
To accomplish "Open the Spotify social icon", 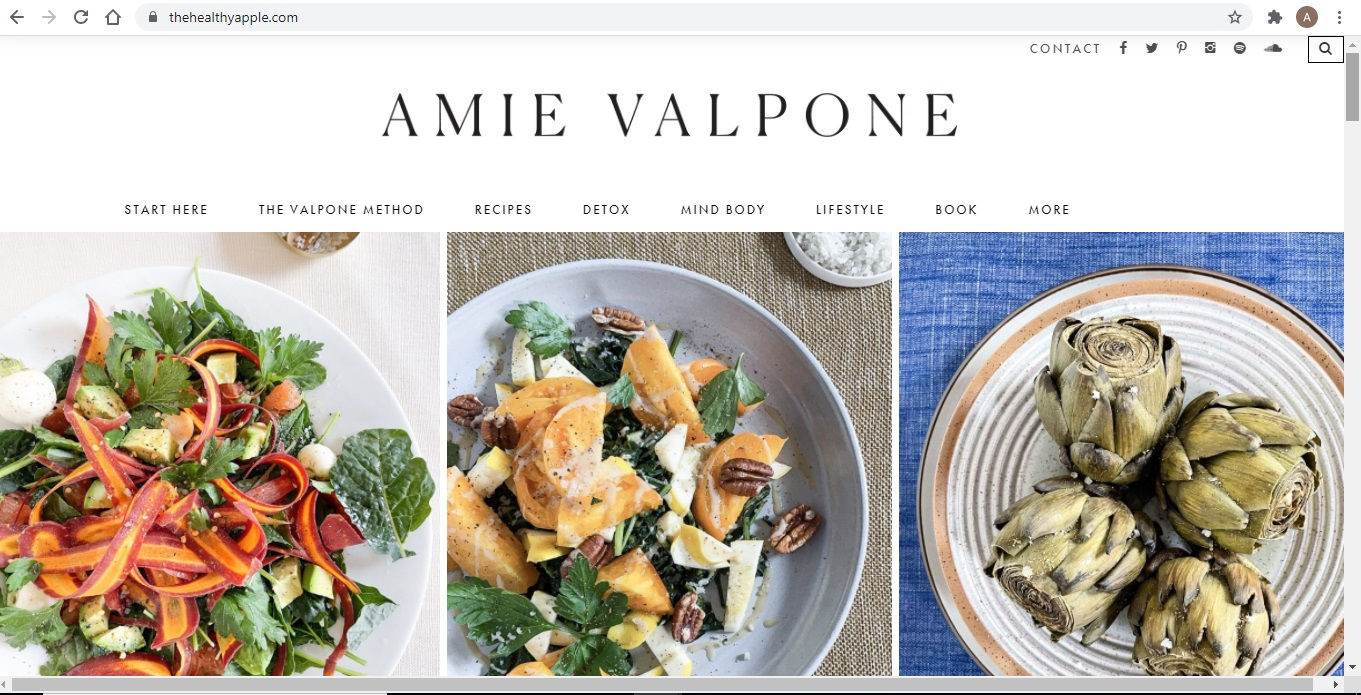I will point(1240,48).
